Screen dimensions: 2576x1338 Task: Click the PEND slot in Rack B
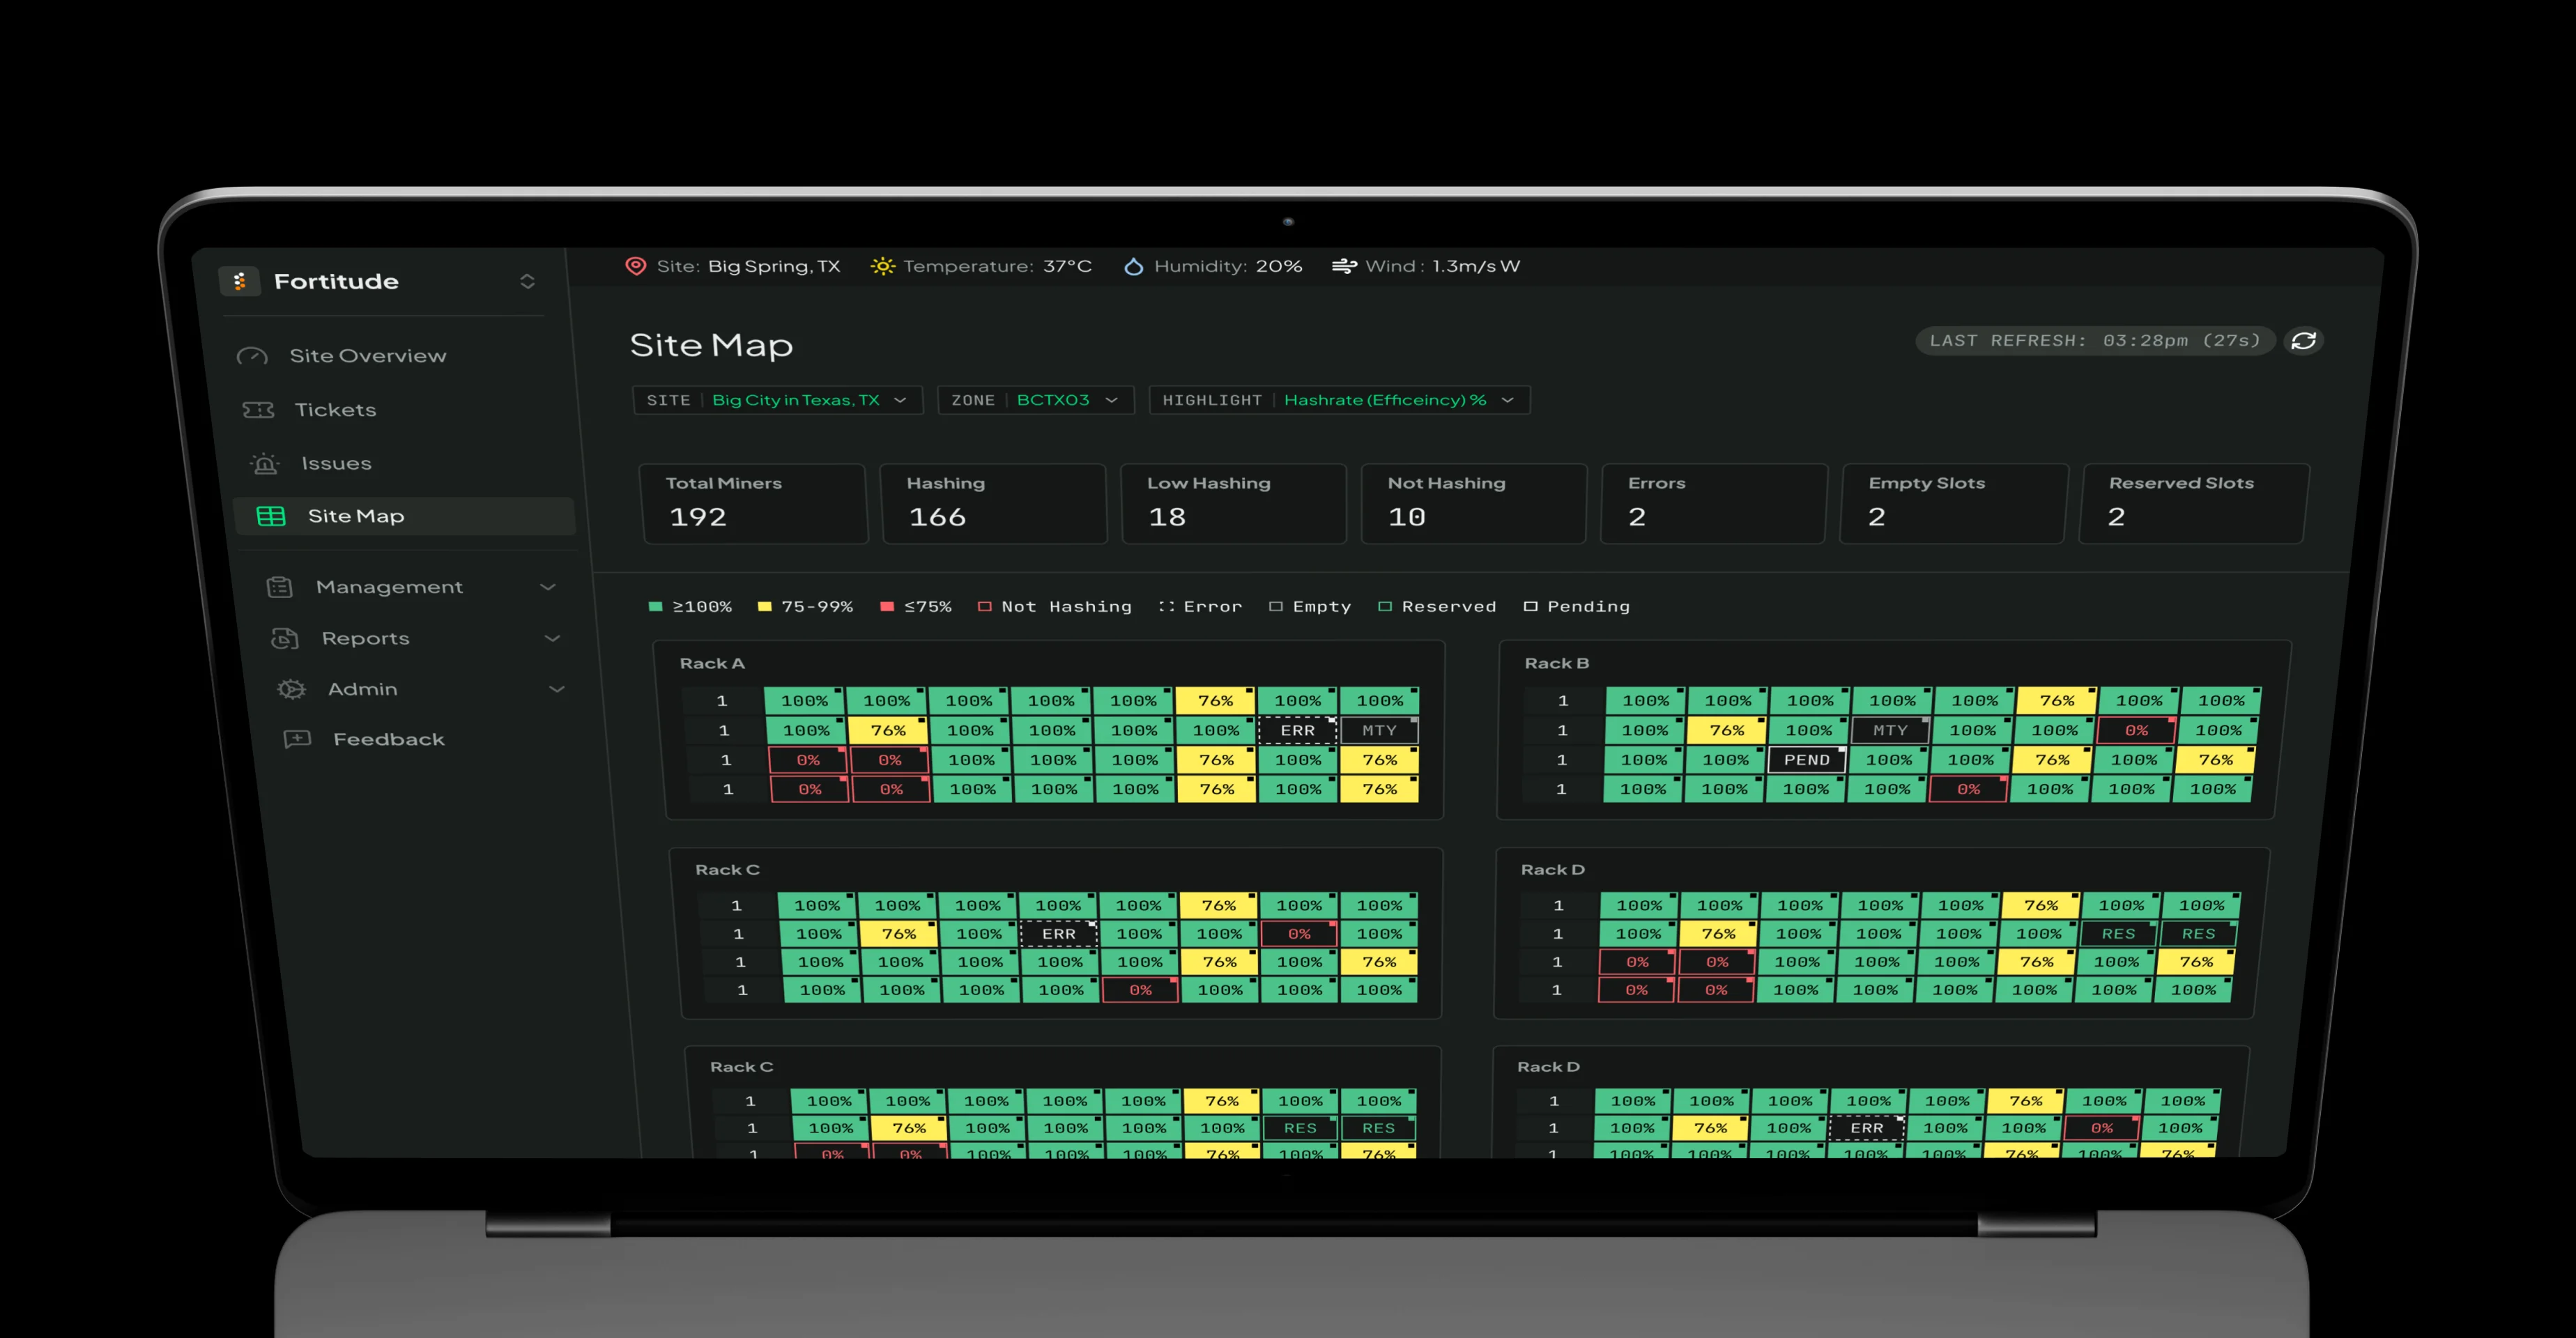1806,760
